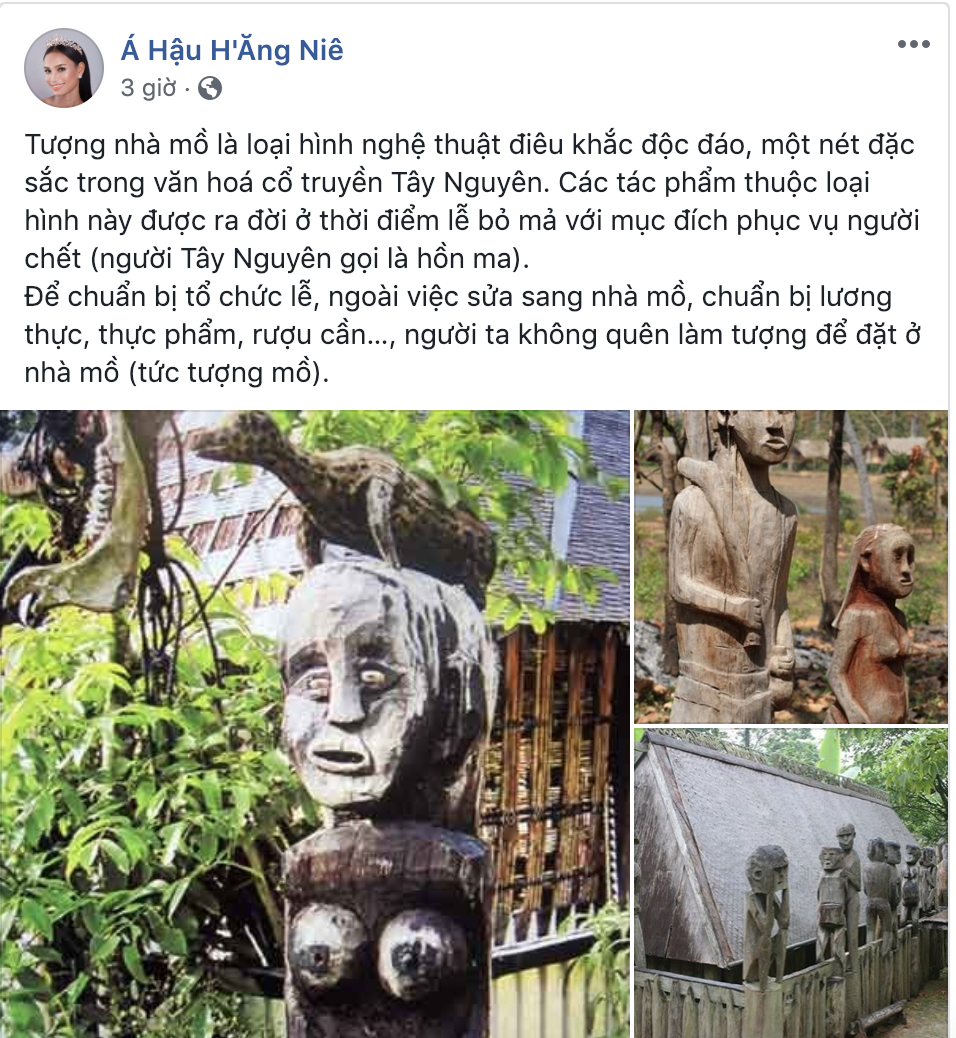Click the paragraph starting 'Tượng nhà mồ'

[472, 201]
